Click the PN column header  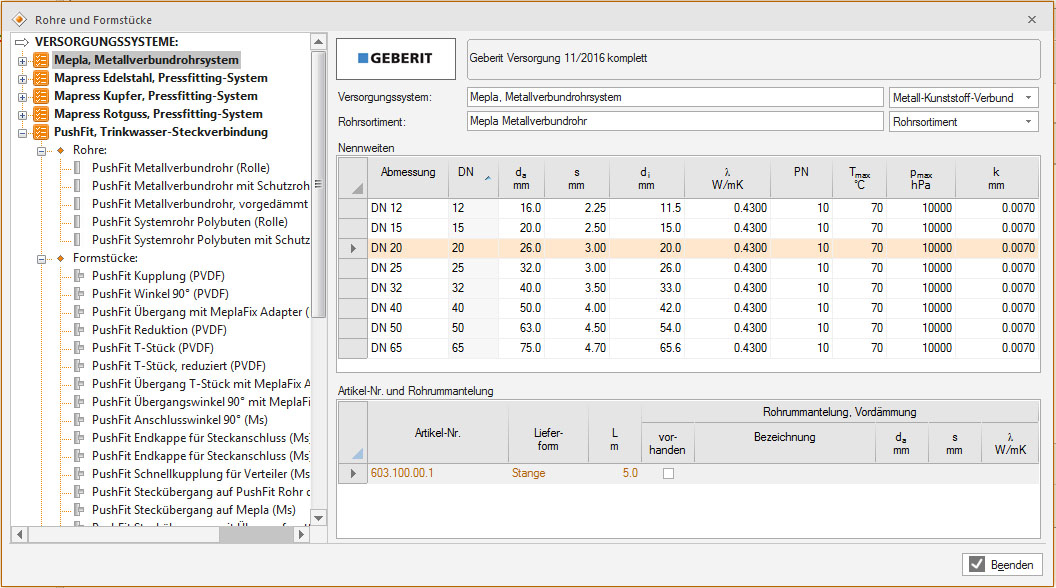[801, 178]
